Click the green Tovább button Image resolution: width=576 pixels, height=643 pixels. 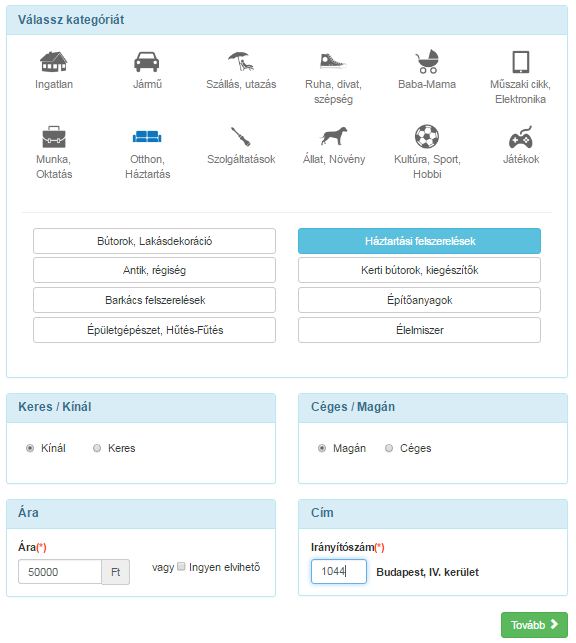[534, 625]
